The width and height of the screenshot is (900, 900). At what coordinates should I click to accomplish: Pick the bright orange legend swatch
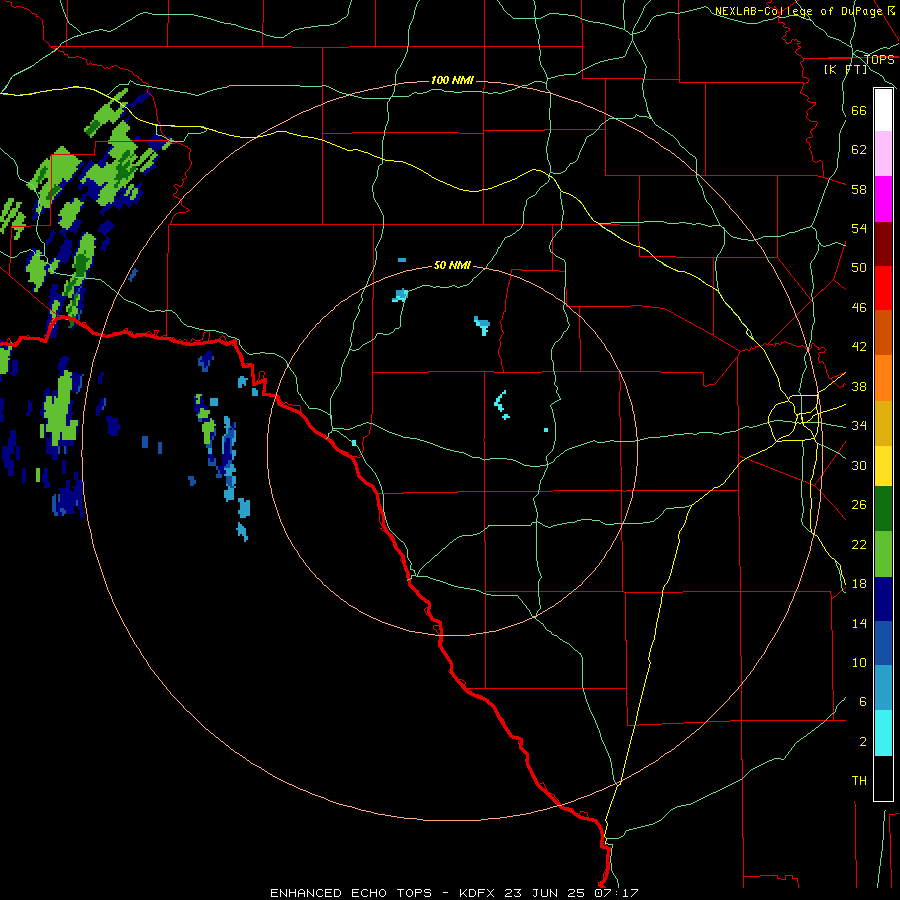click(883, 378)
